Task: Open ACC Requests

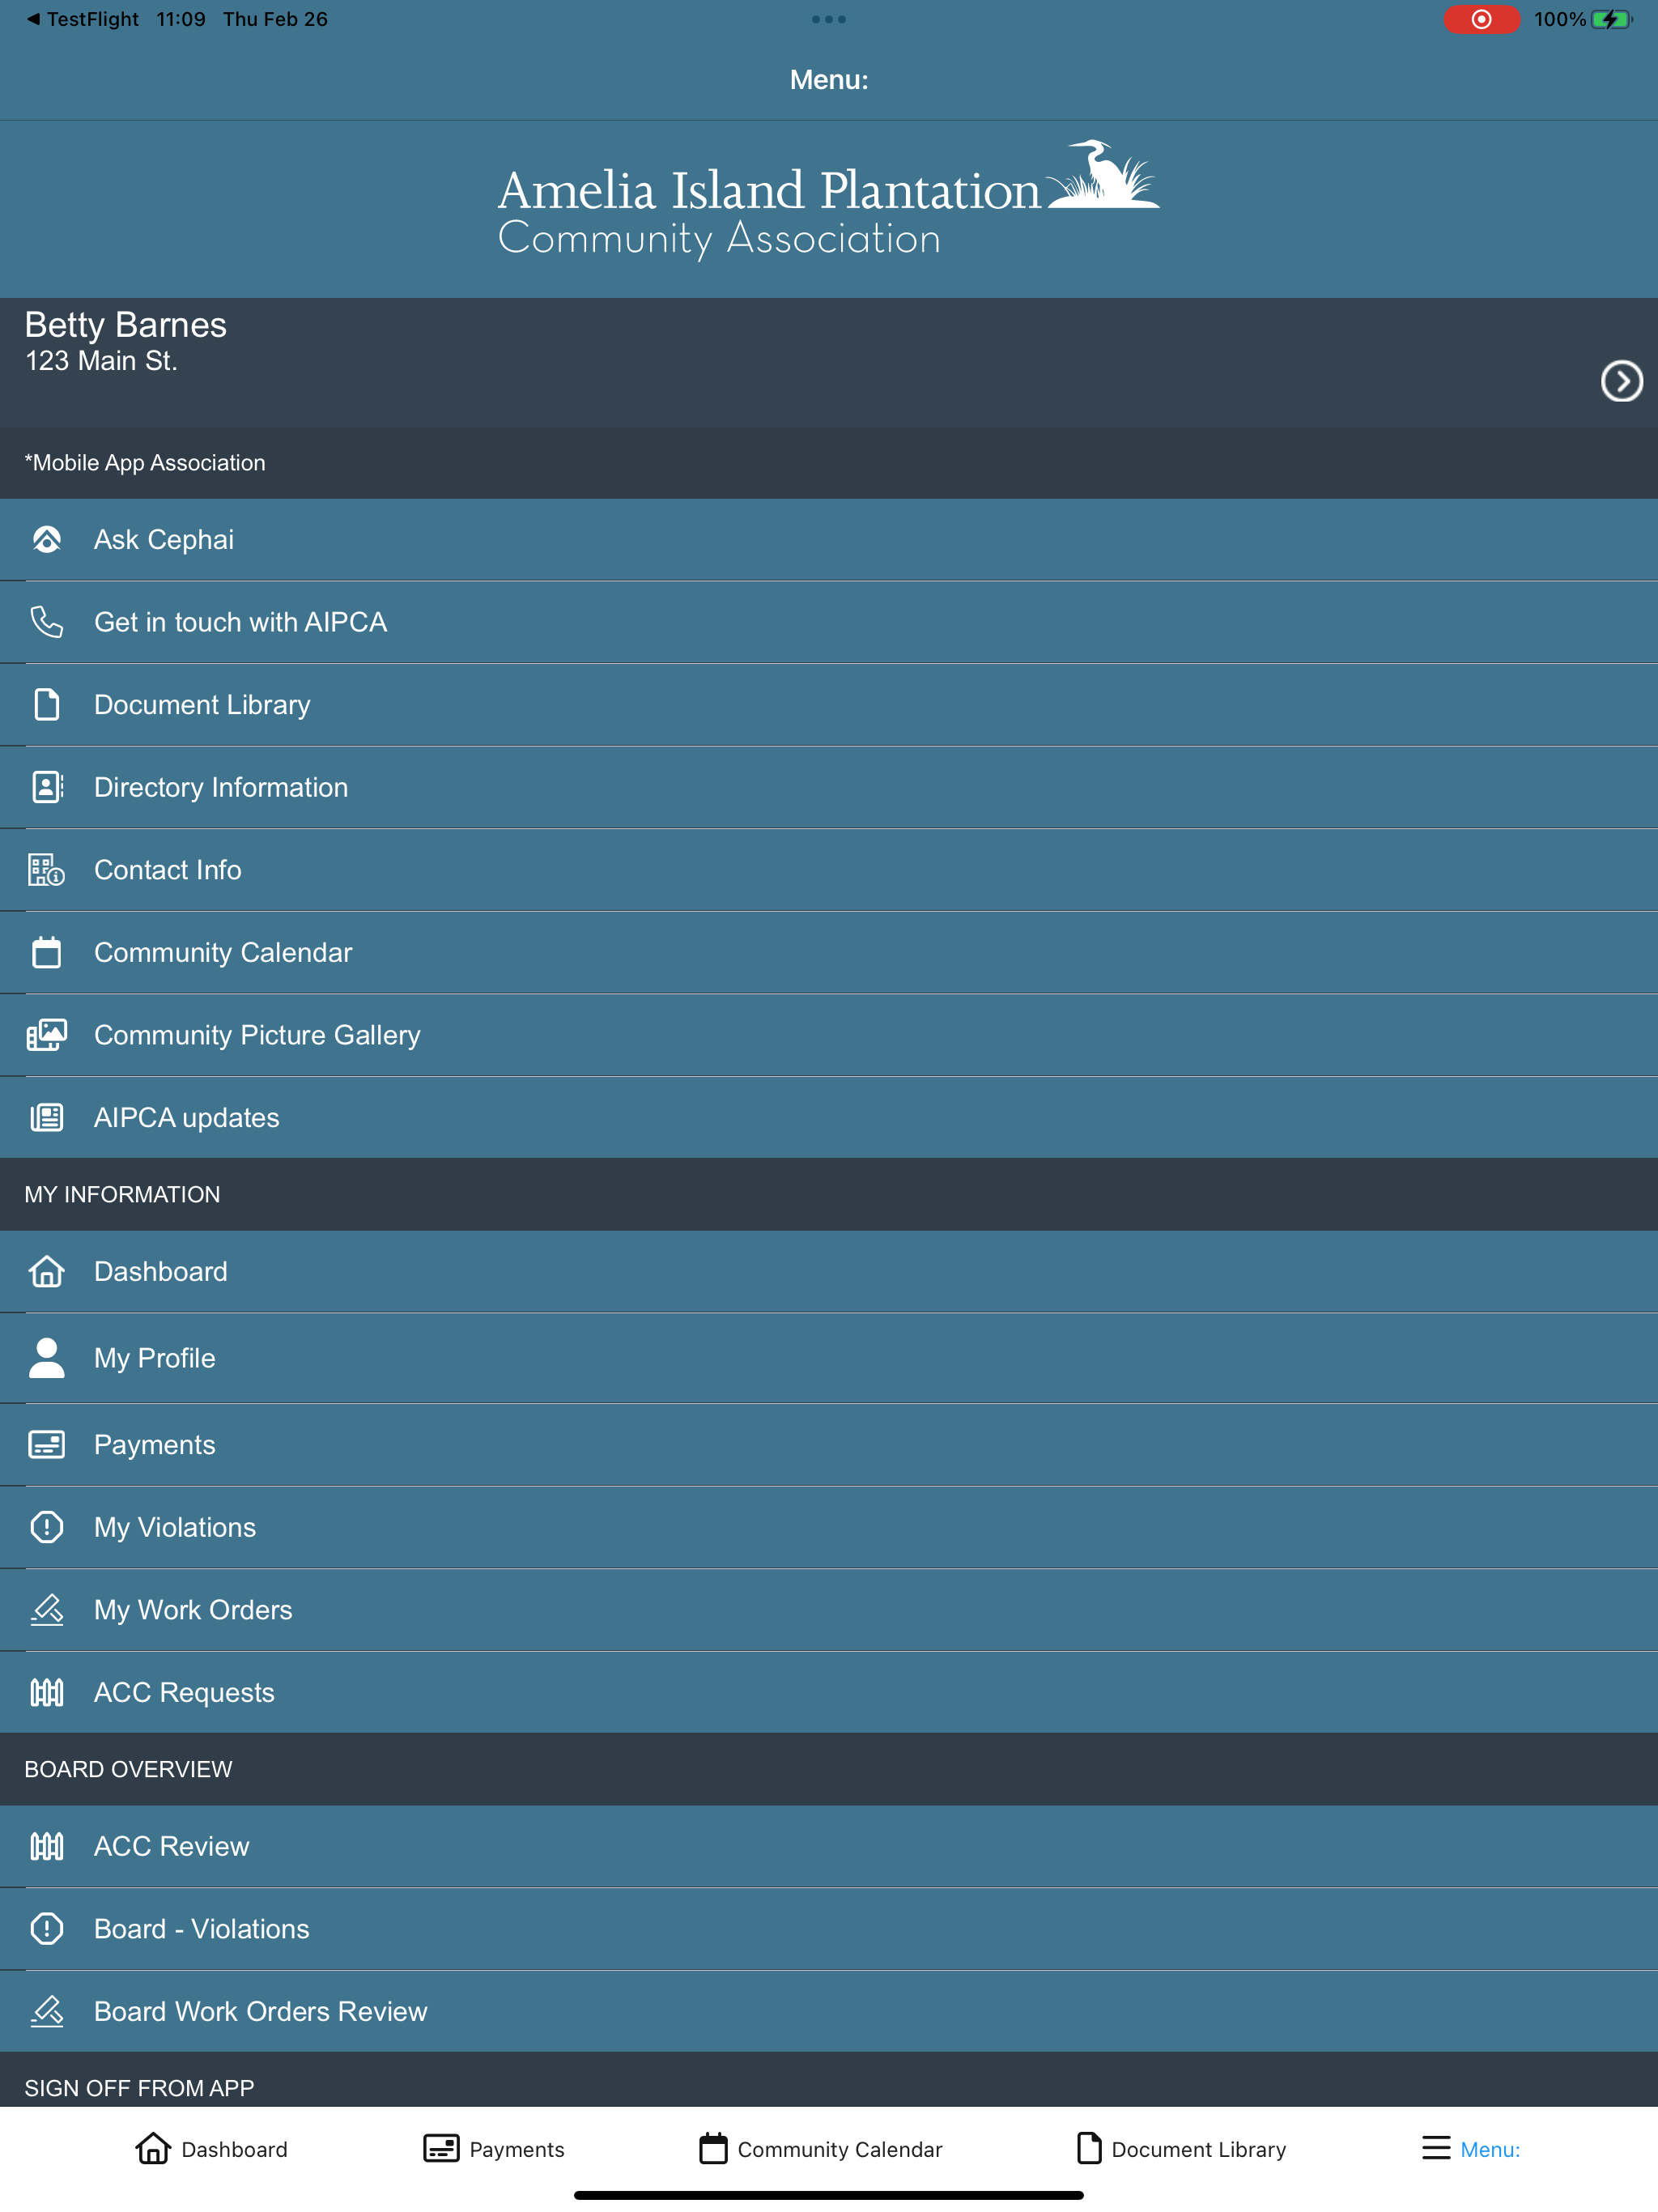Action: [829, 1692]
